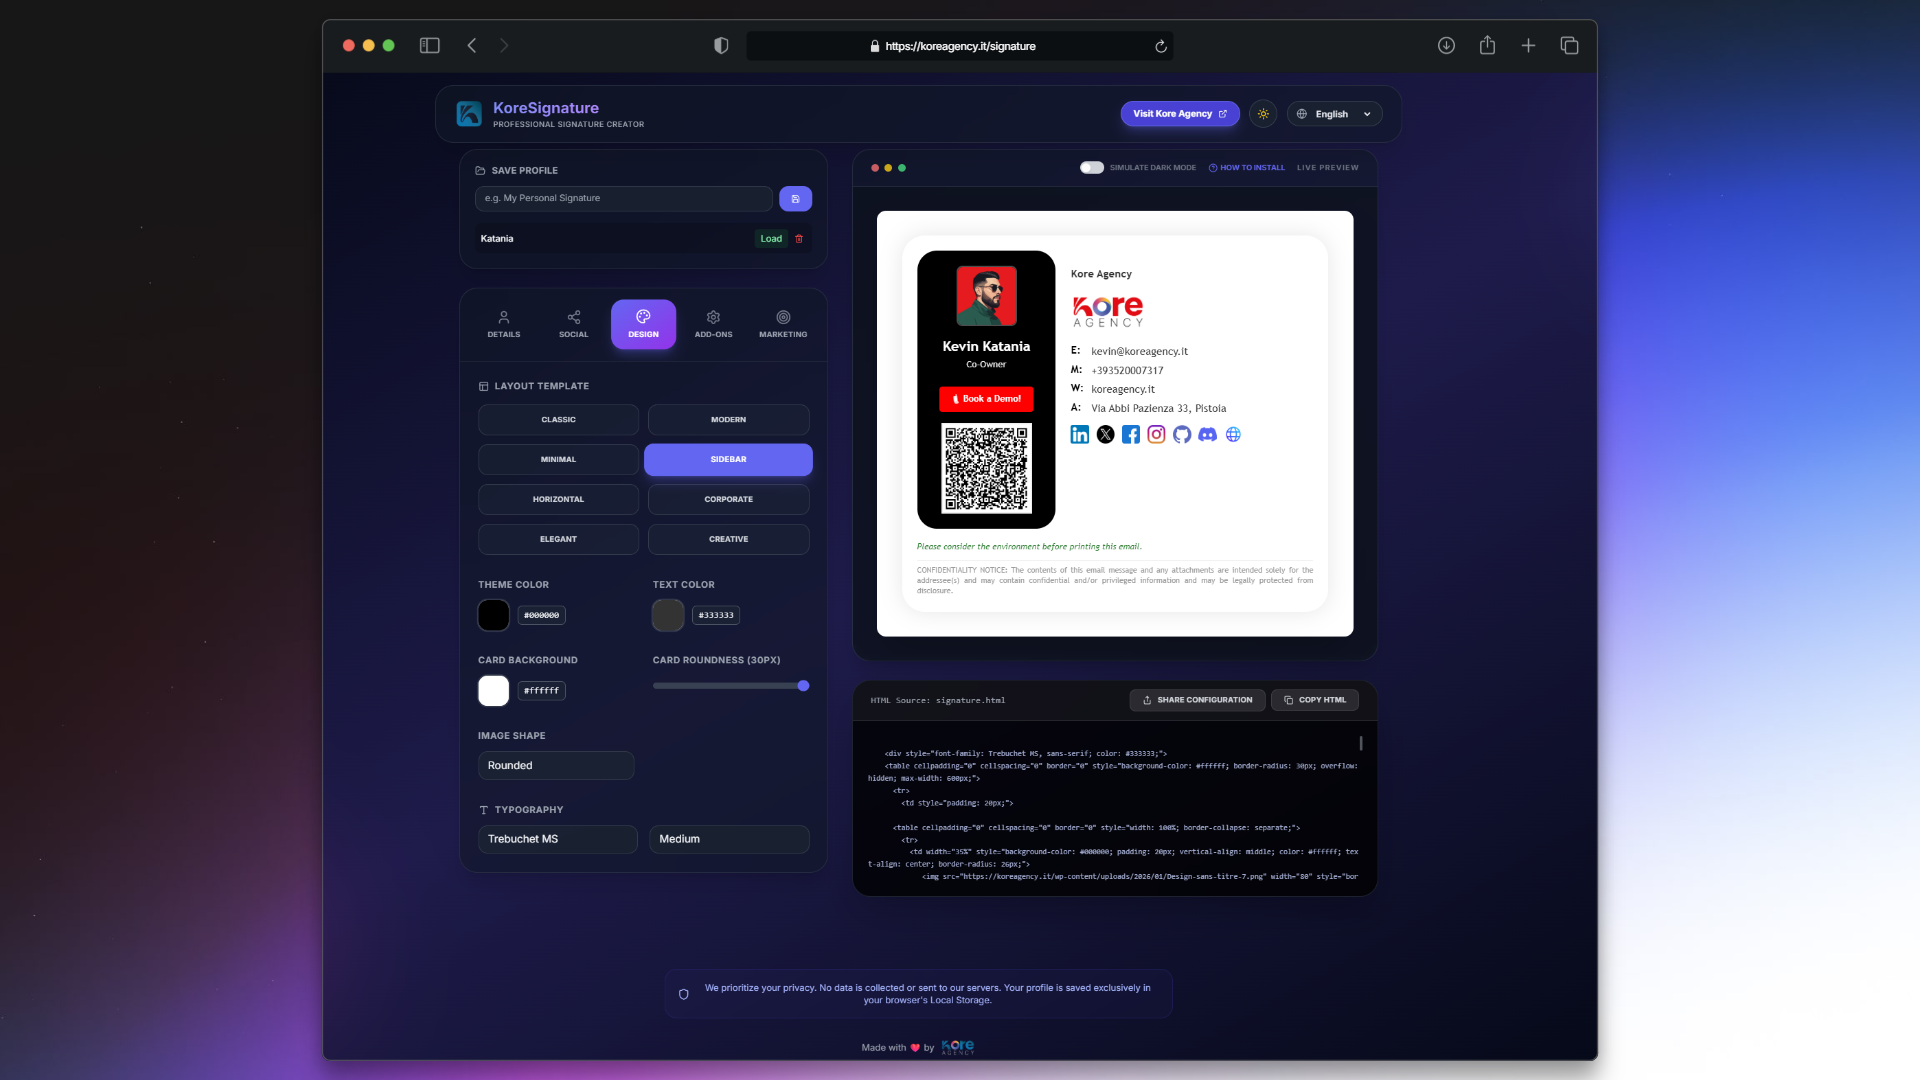Viewport: 1920px width, 1080px height.
Task: Switch to the Social tab
Action: coord(573,324)
